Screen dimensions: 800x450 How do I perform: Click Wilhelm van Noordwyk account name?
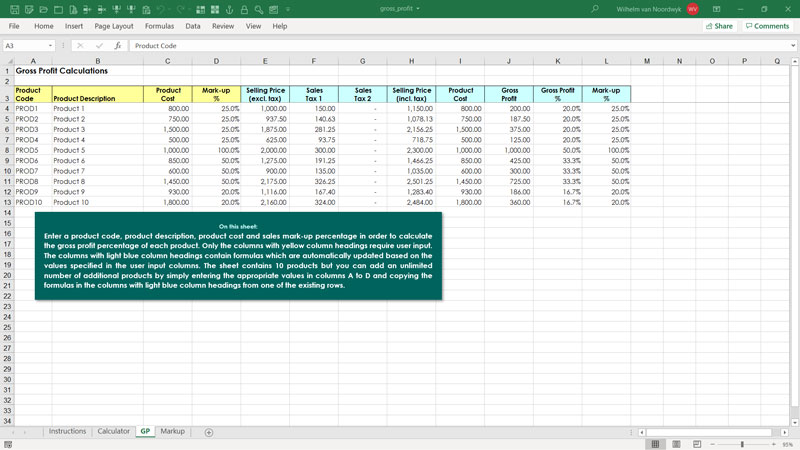648,9
